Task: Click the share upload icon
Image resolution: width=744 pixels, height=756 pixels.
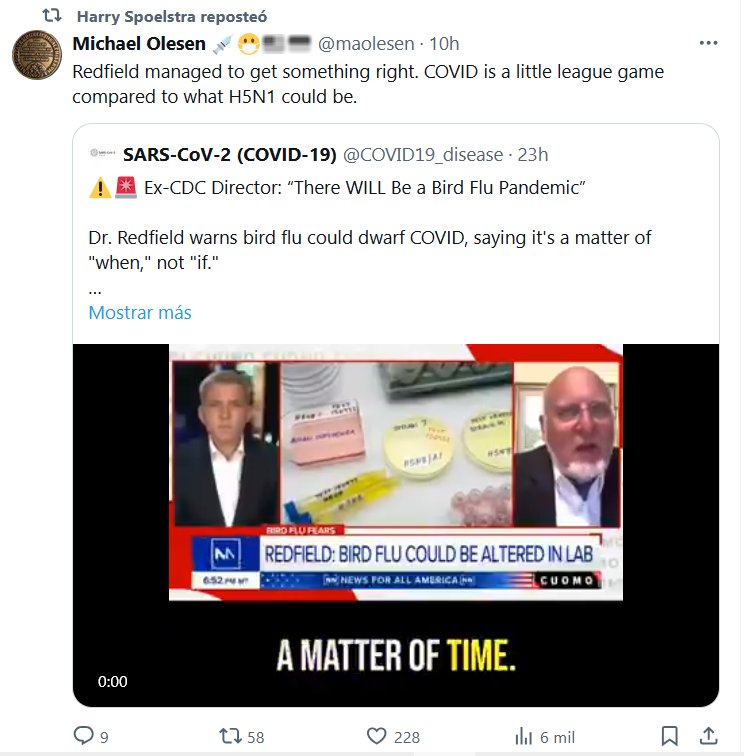Action: click(707, 737)
